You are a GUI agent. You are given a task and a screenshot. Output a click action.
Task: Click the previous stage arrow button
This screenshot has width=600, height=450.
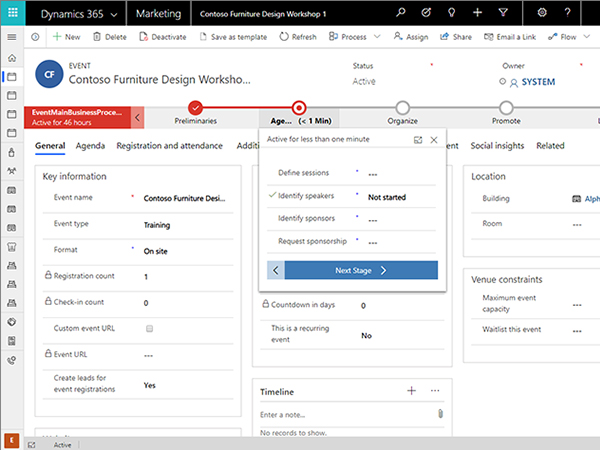(276, 271)
